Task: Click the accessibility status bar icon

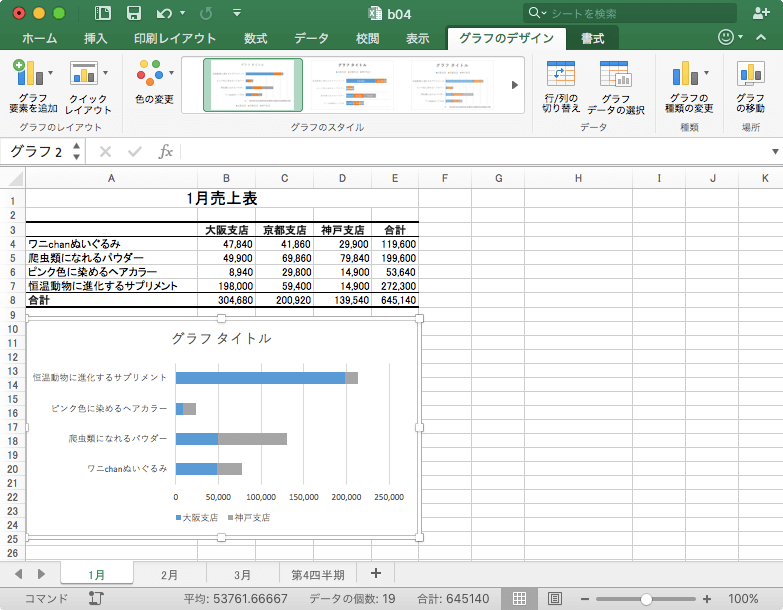Action: pos(95,598)
